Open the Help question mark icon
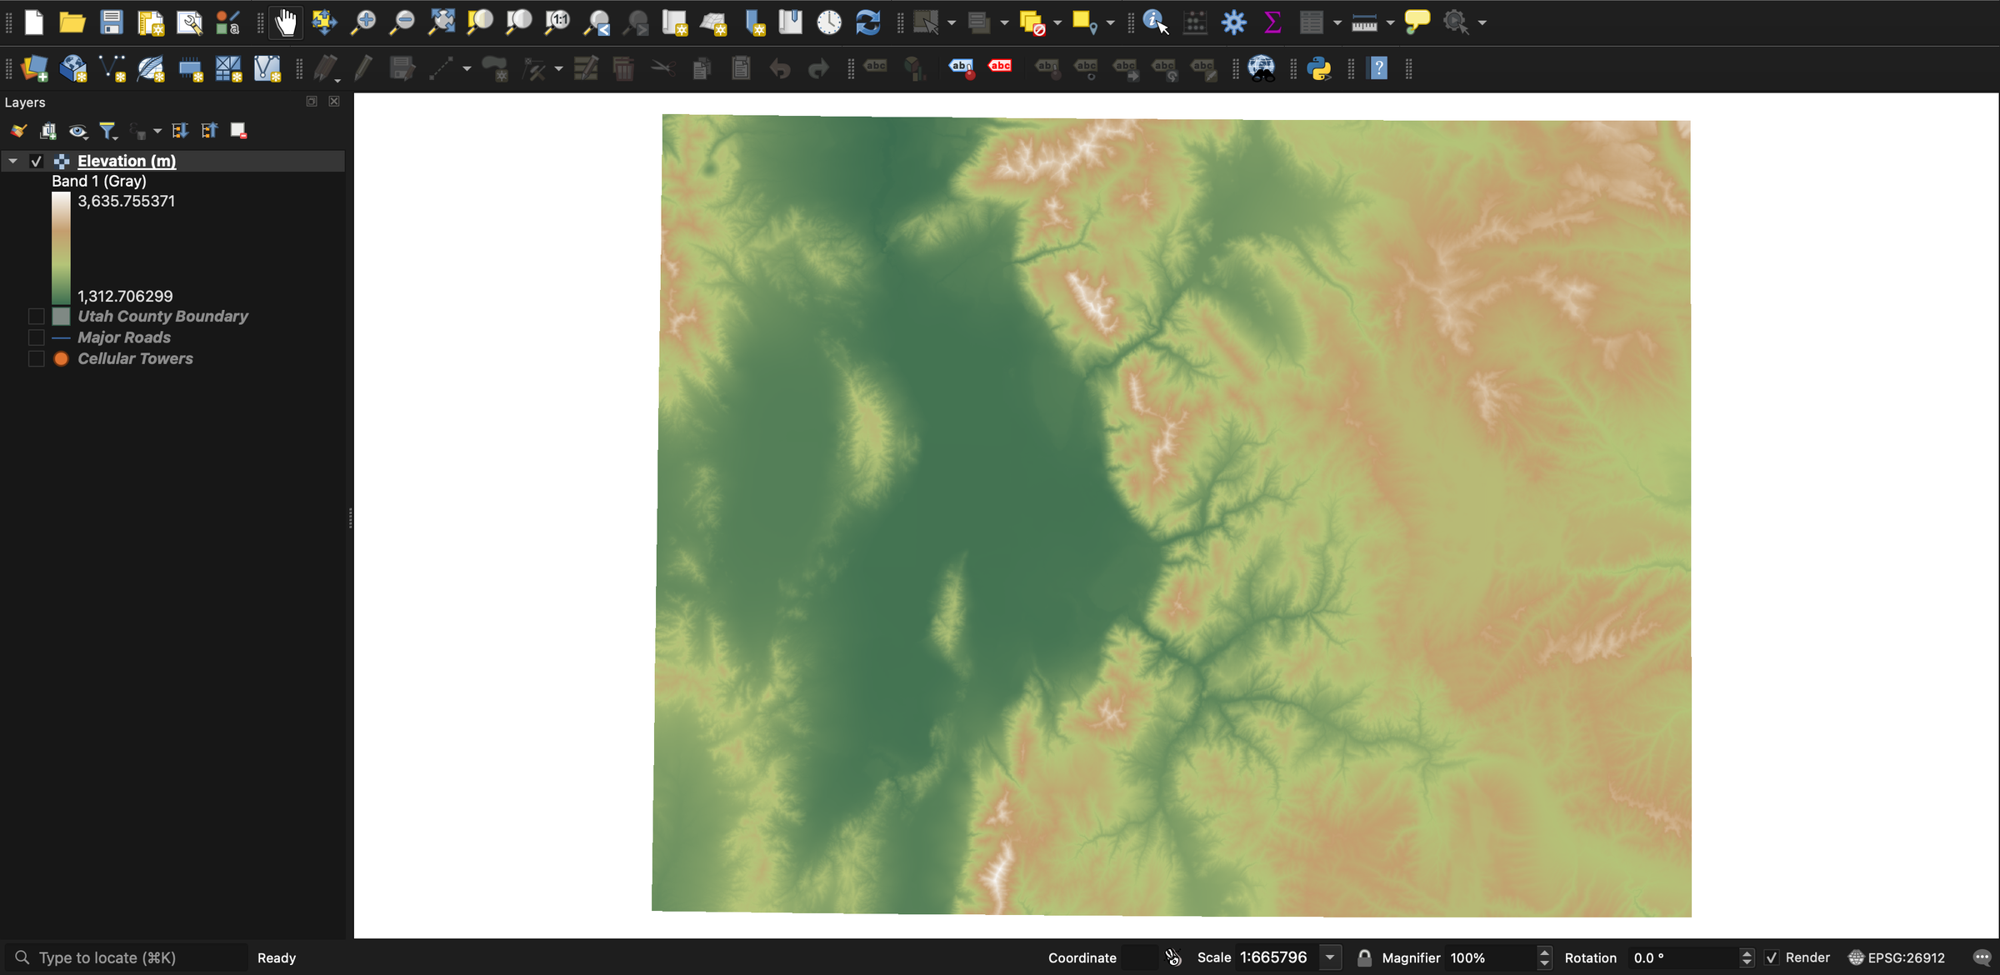Screen dimensions: 2000x975 [x=1378, y=68]
